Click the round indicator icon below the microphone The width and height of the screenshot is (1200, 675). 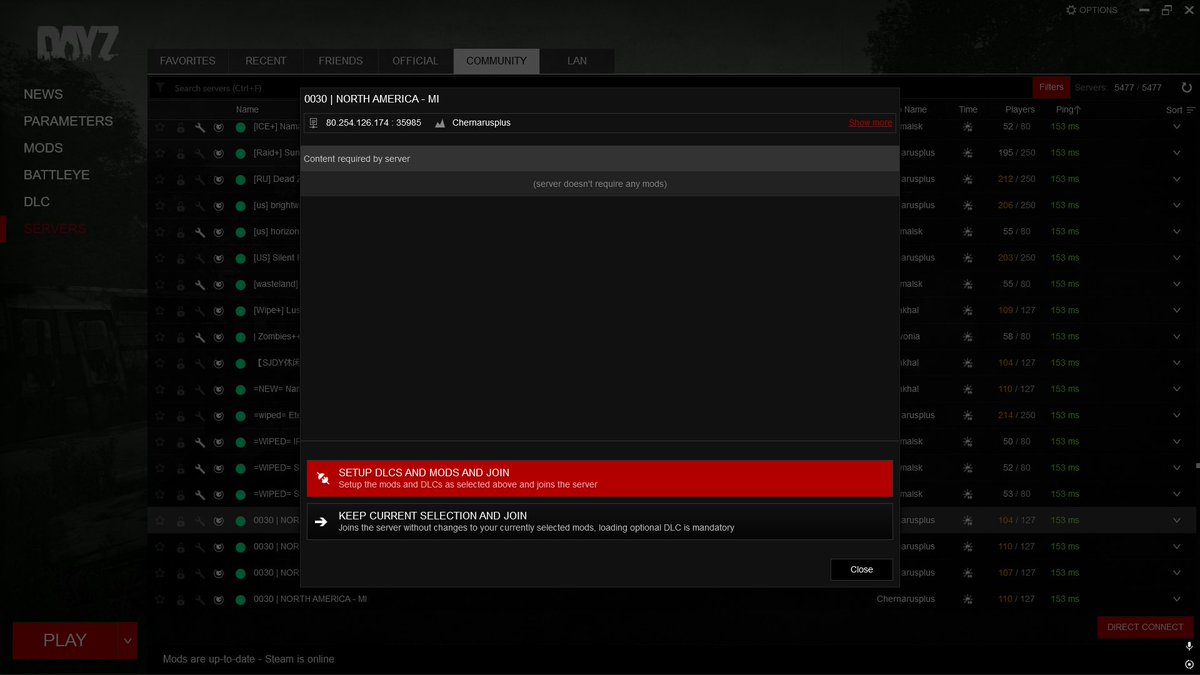coord(1188,664)
